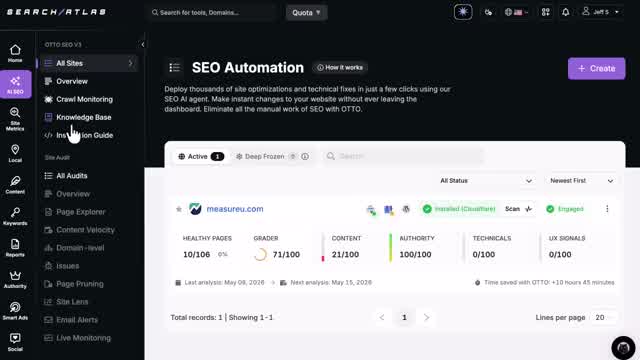Star the measureu.com site
Image resolution: width=640 pixels, height=360 pixels.
[x=178, y=209]
